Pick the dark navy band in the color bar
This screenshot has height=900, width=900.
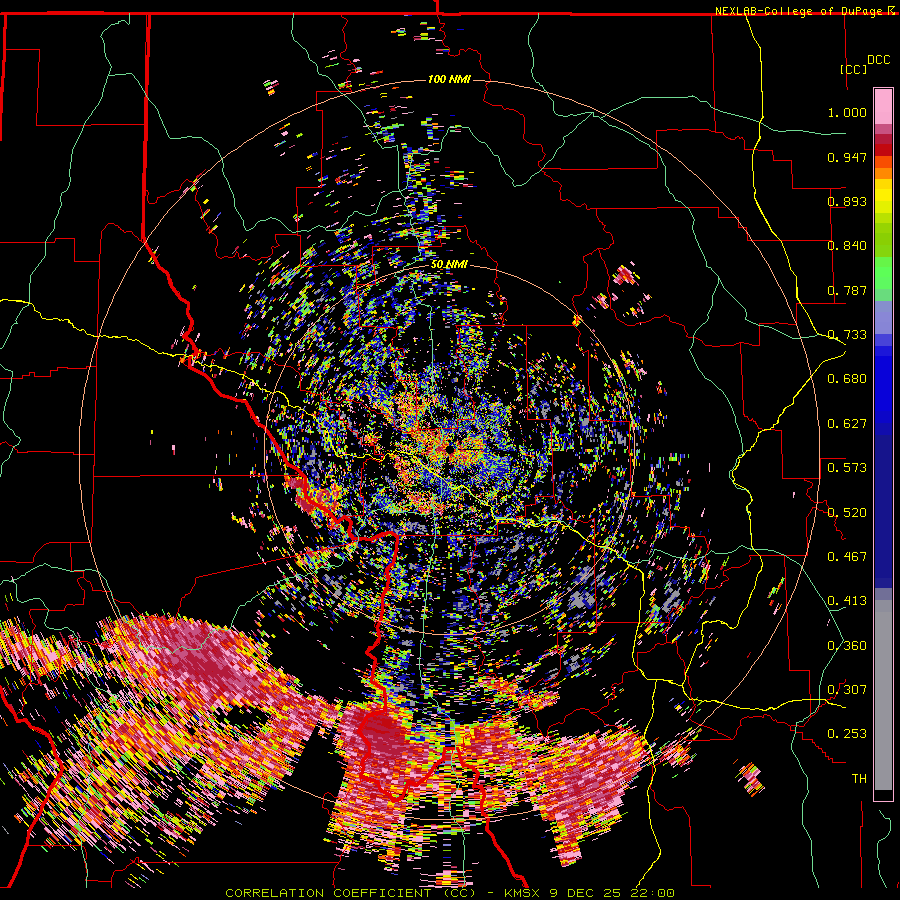pyautogui.click(x=883, y=511)
